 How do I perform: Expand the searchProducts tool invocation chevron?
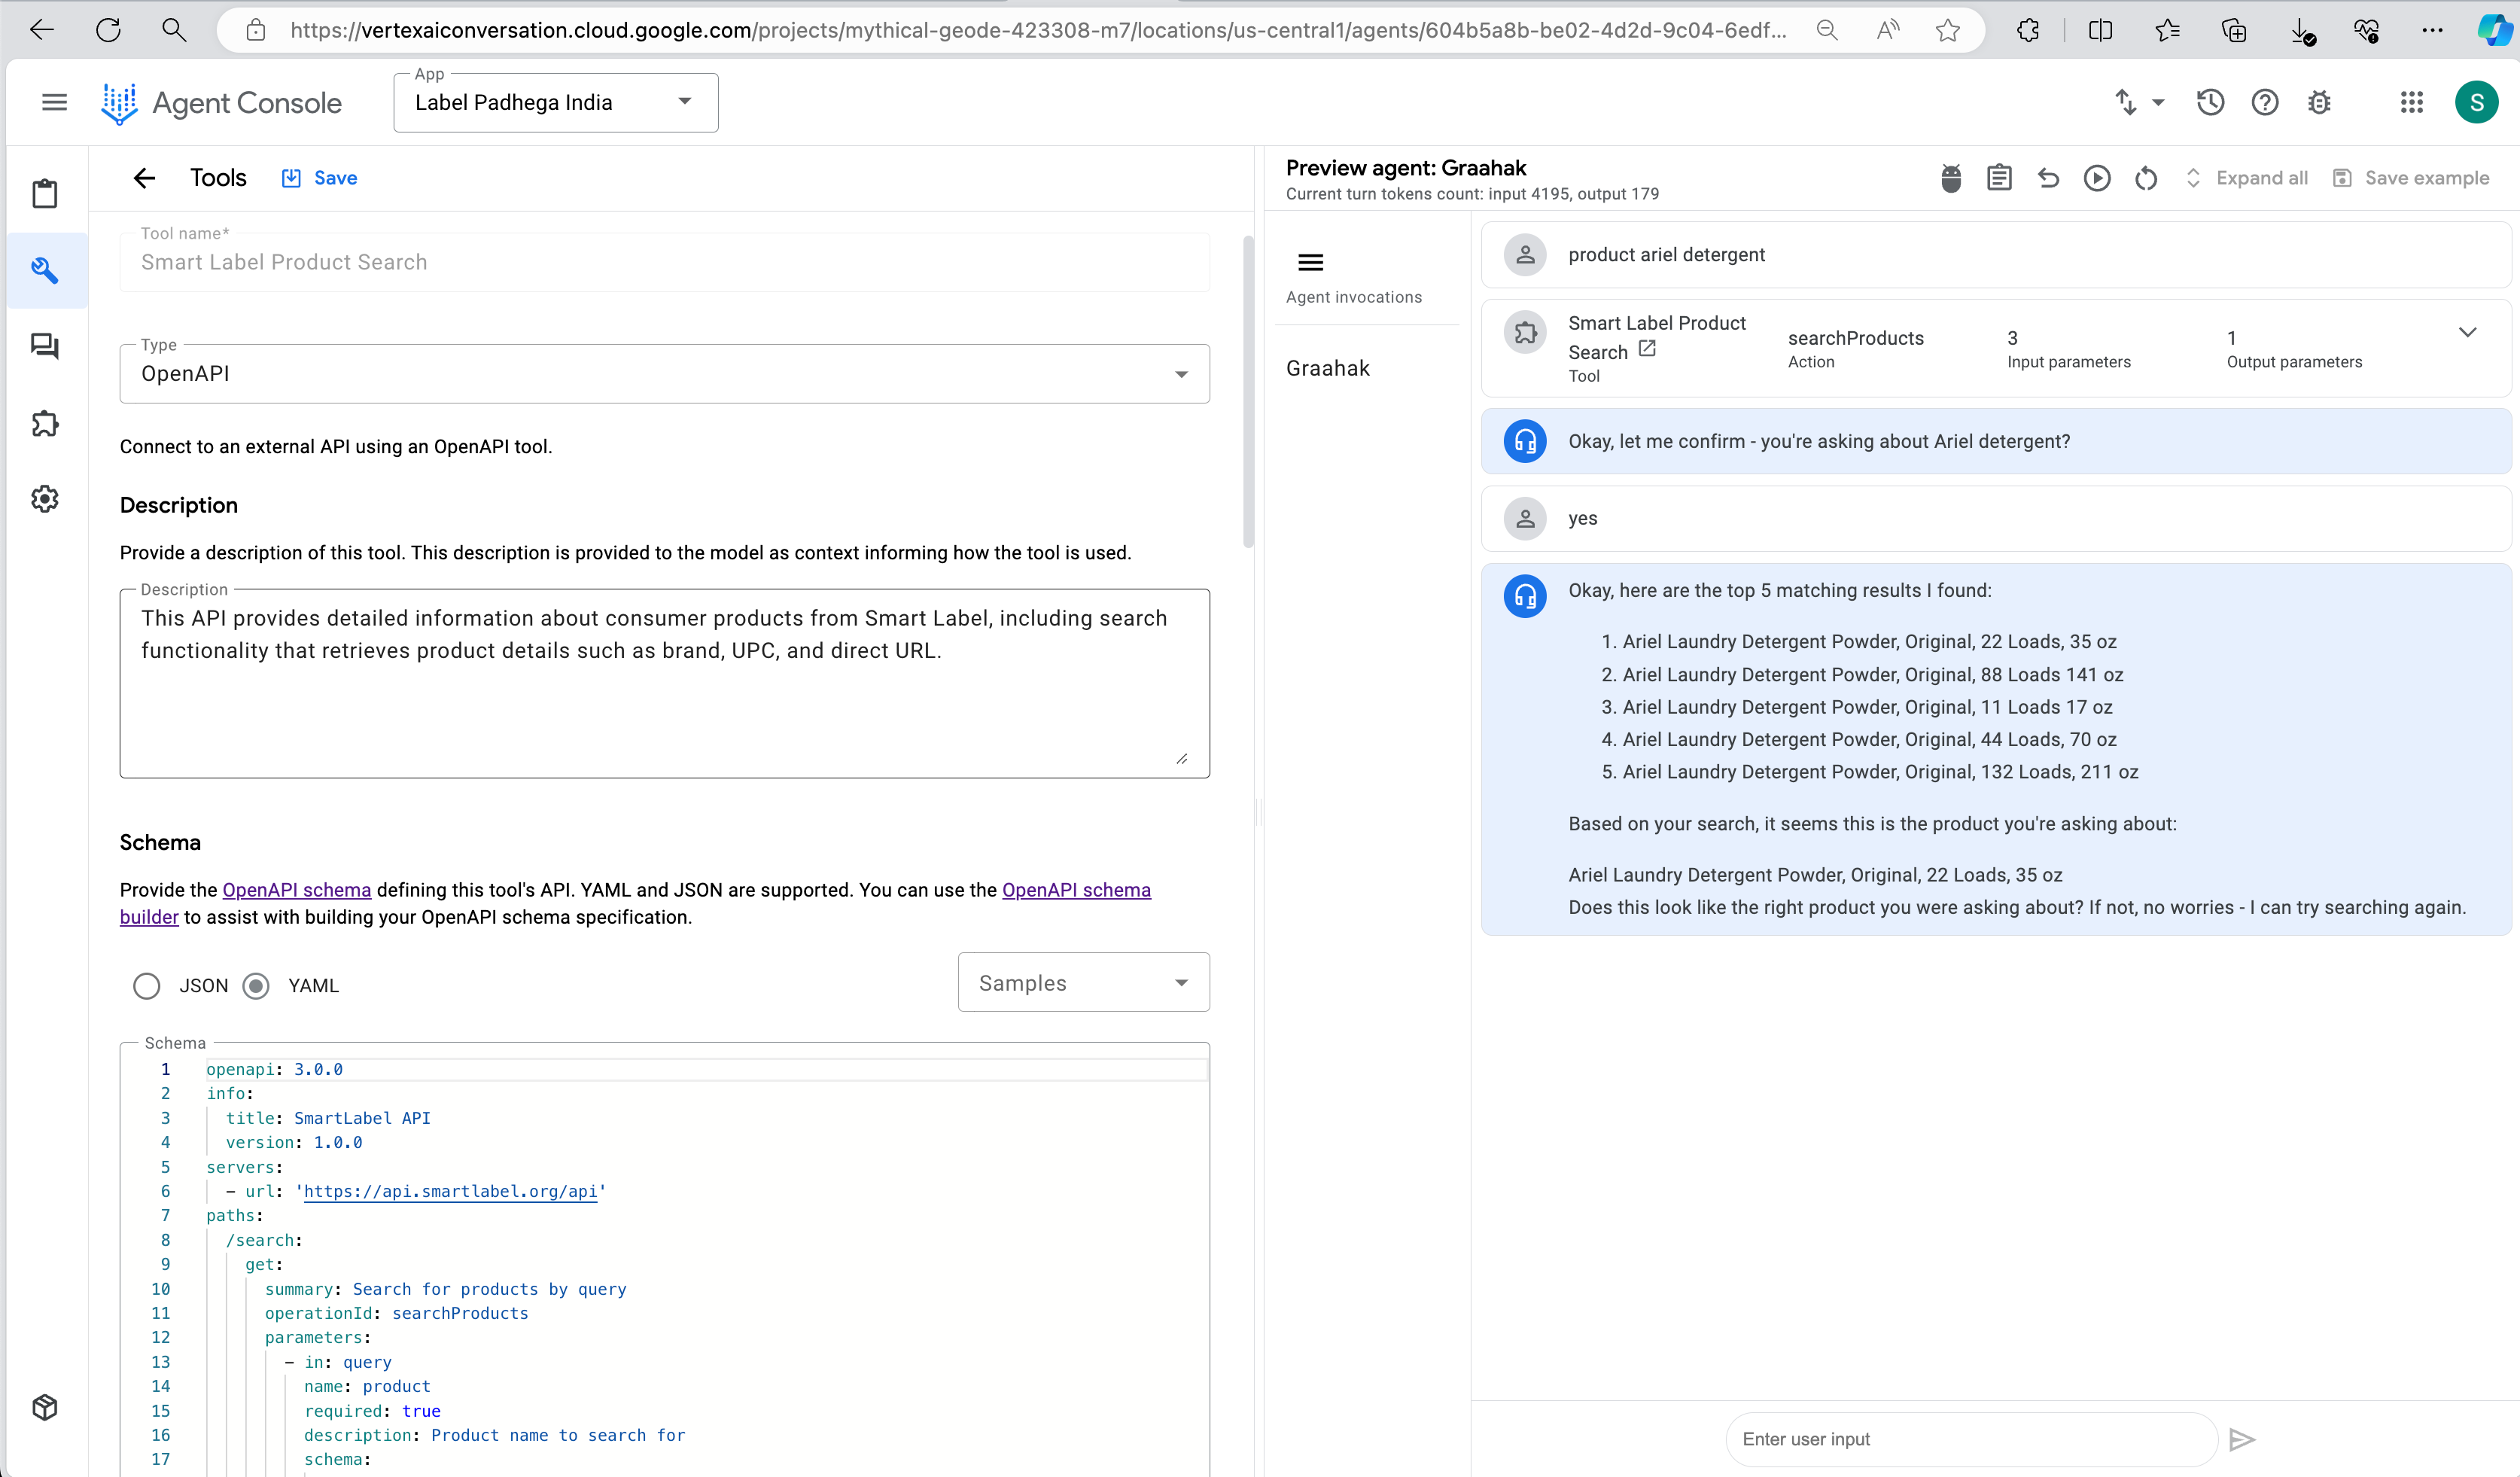[2467, 332]
